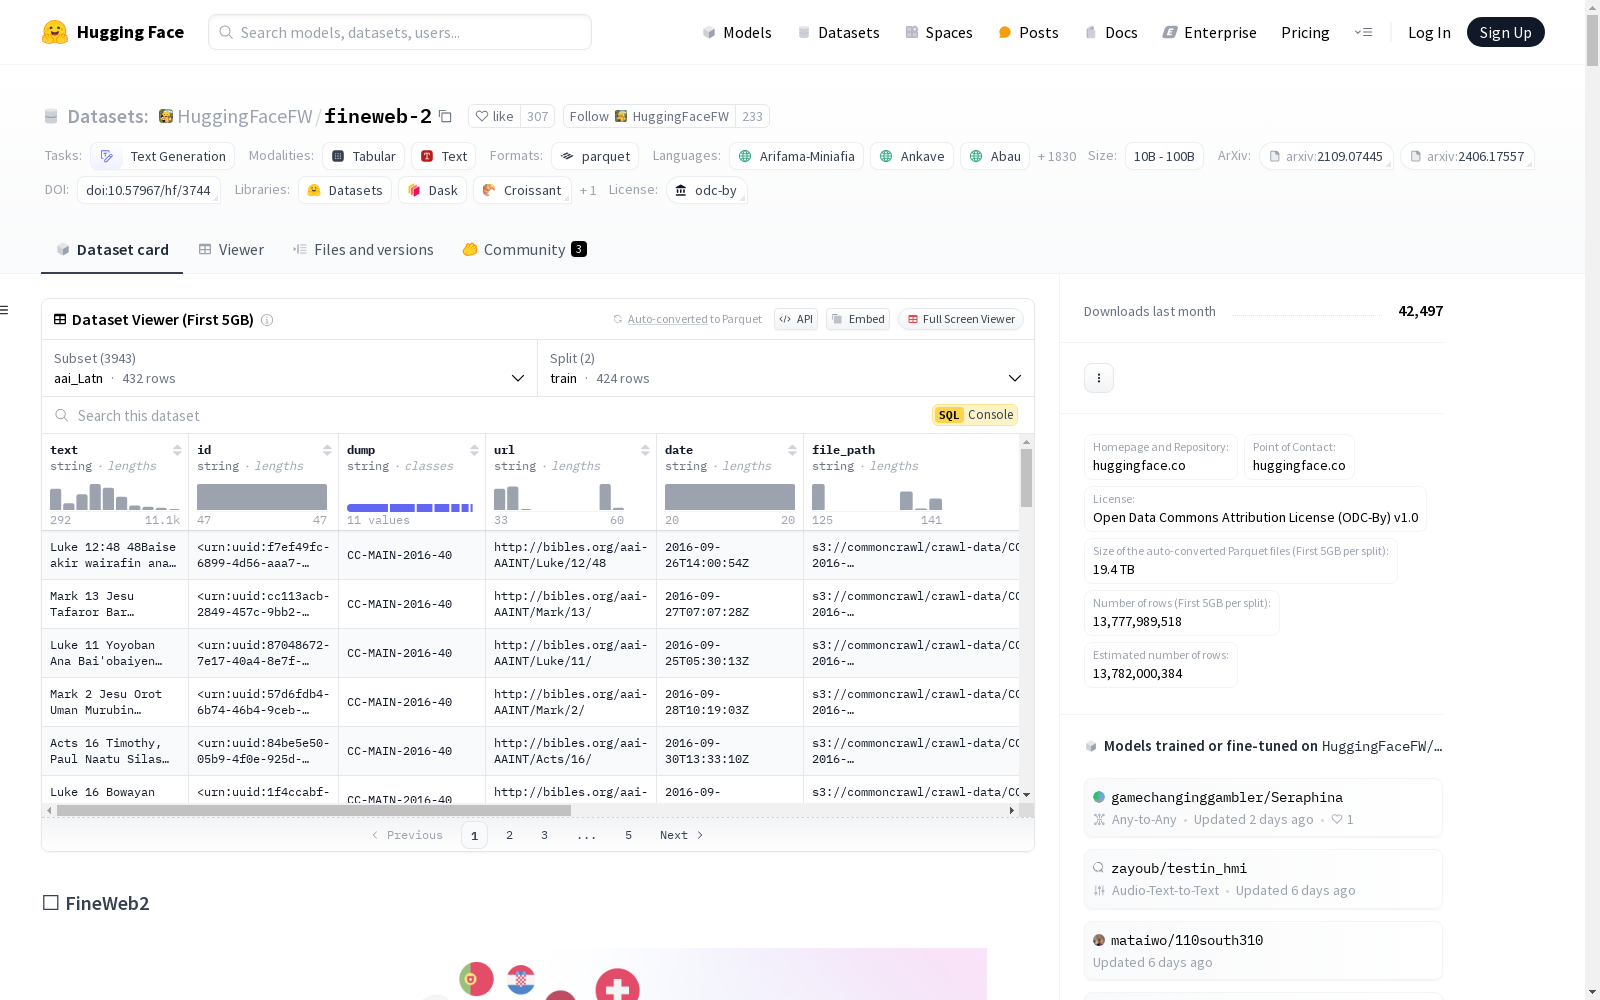This screenshot has width=1600, height=1000.
Task: Open Datasets in the top navigation
Action: point(838,32)
